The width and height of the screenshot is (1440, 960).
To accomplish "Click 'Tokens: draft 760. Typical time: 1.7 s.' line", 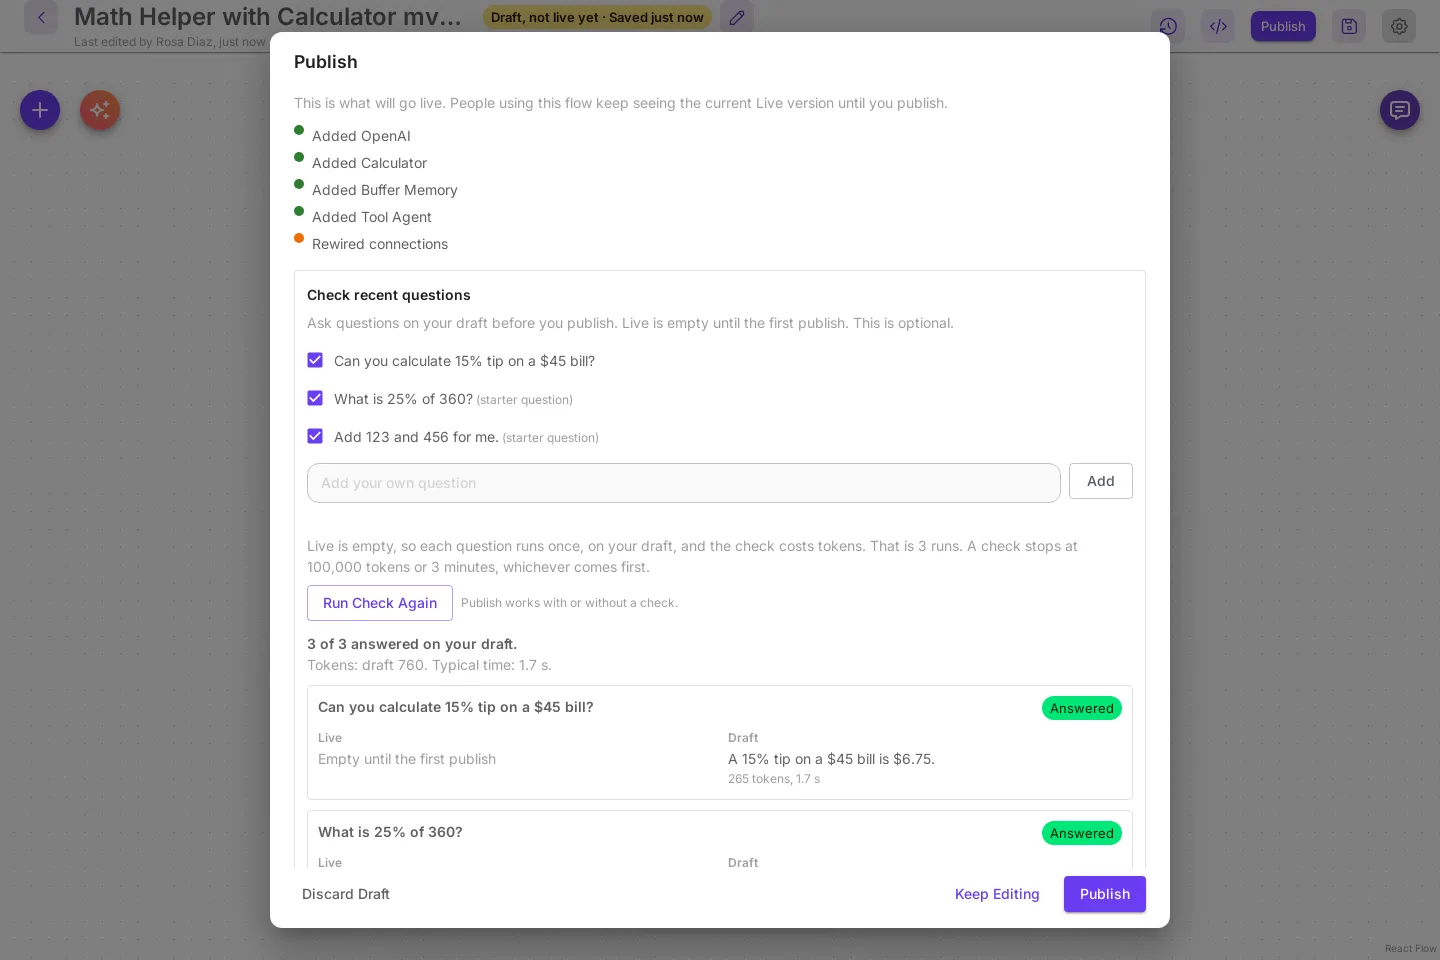I will coord(429,665).
